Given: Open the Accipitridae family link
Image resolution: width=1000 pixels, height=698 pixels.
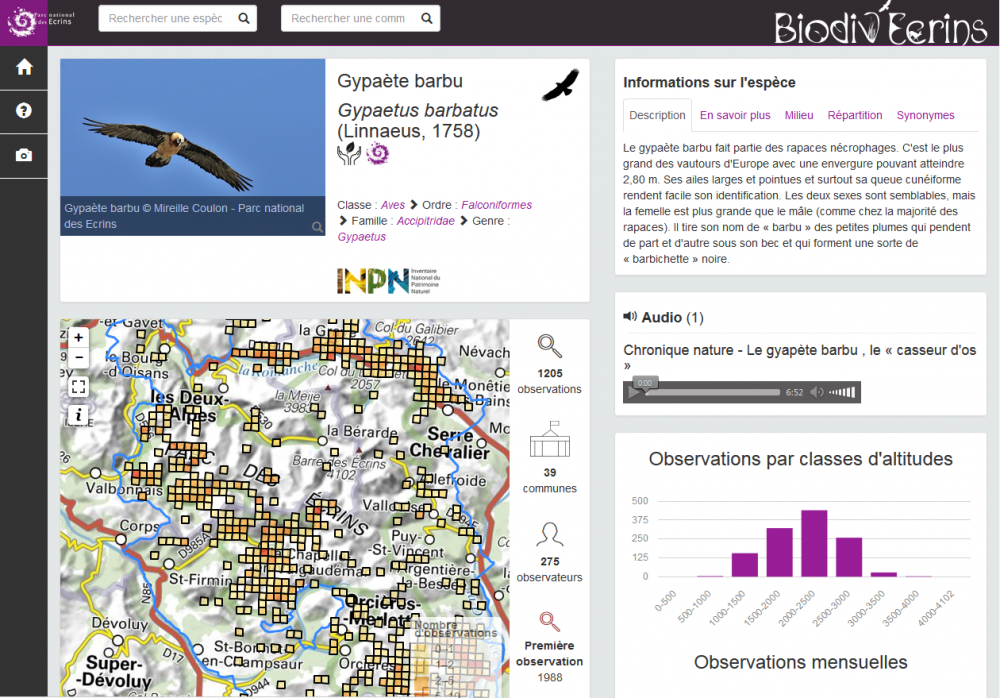Looking at the screenshot, I should (x=425, y=221).
